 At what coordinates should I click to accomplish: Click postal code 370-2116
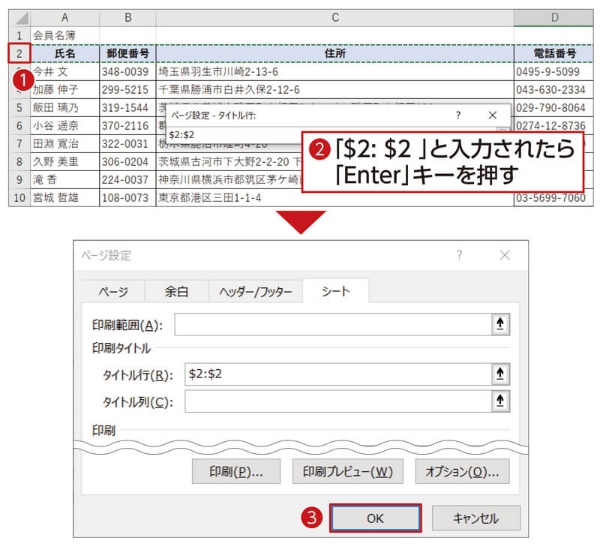click(x=128, y=126)
